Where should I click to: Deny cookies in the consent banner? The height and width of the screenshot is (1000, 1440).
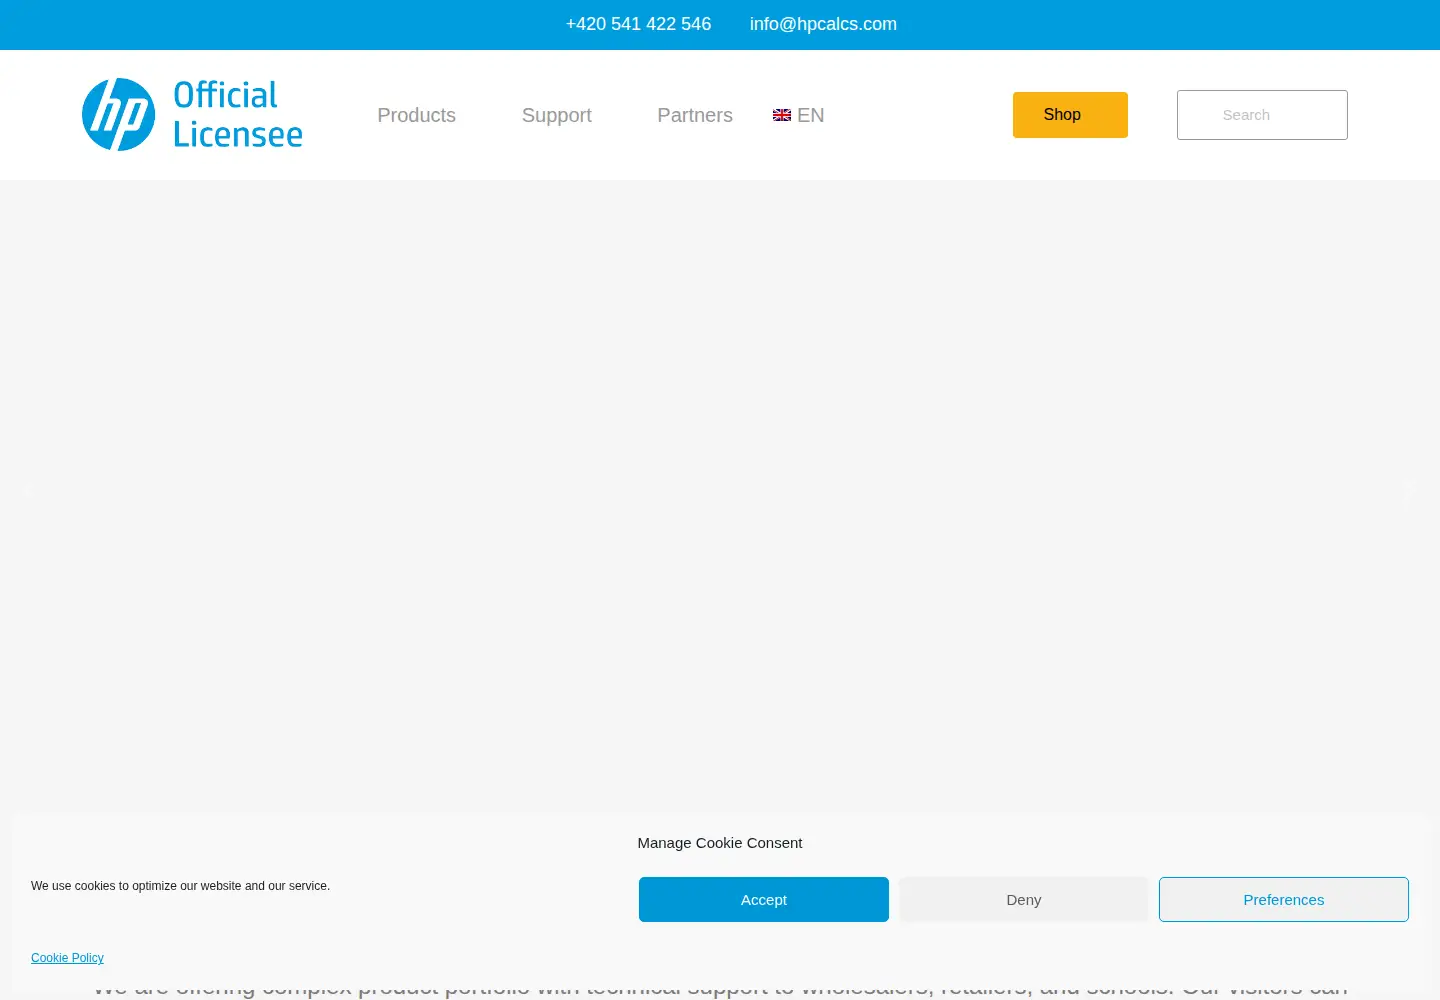[x=1024, y=900]
